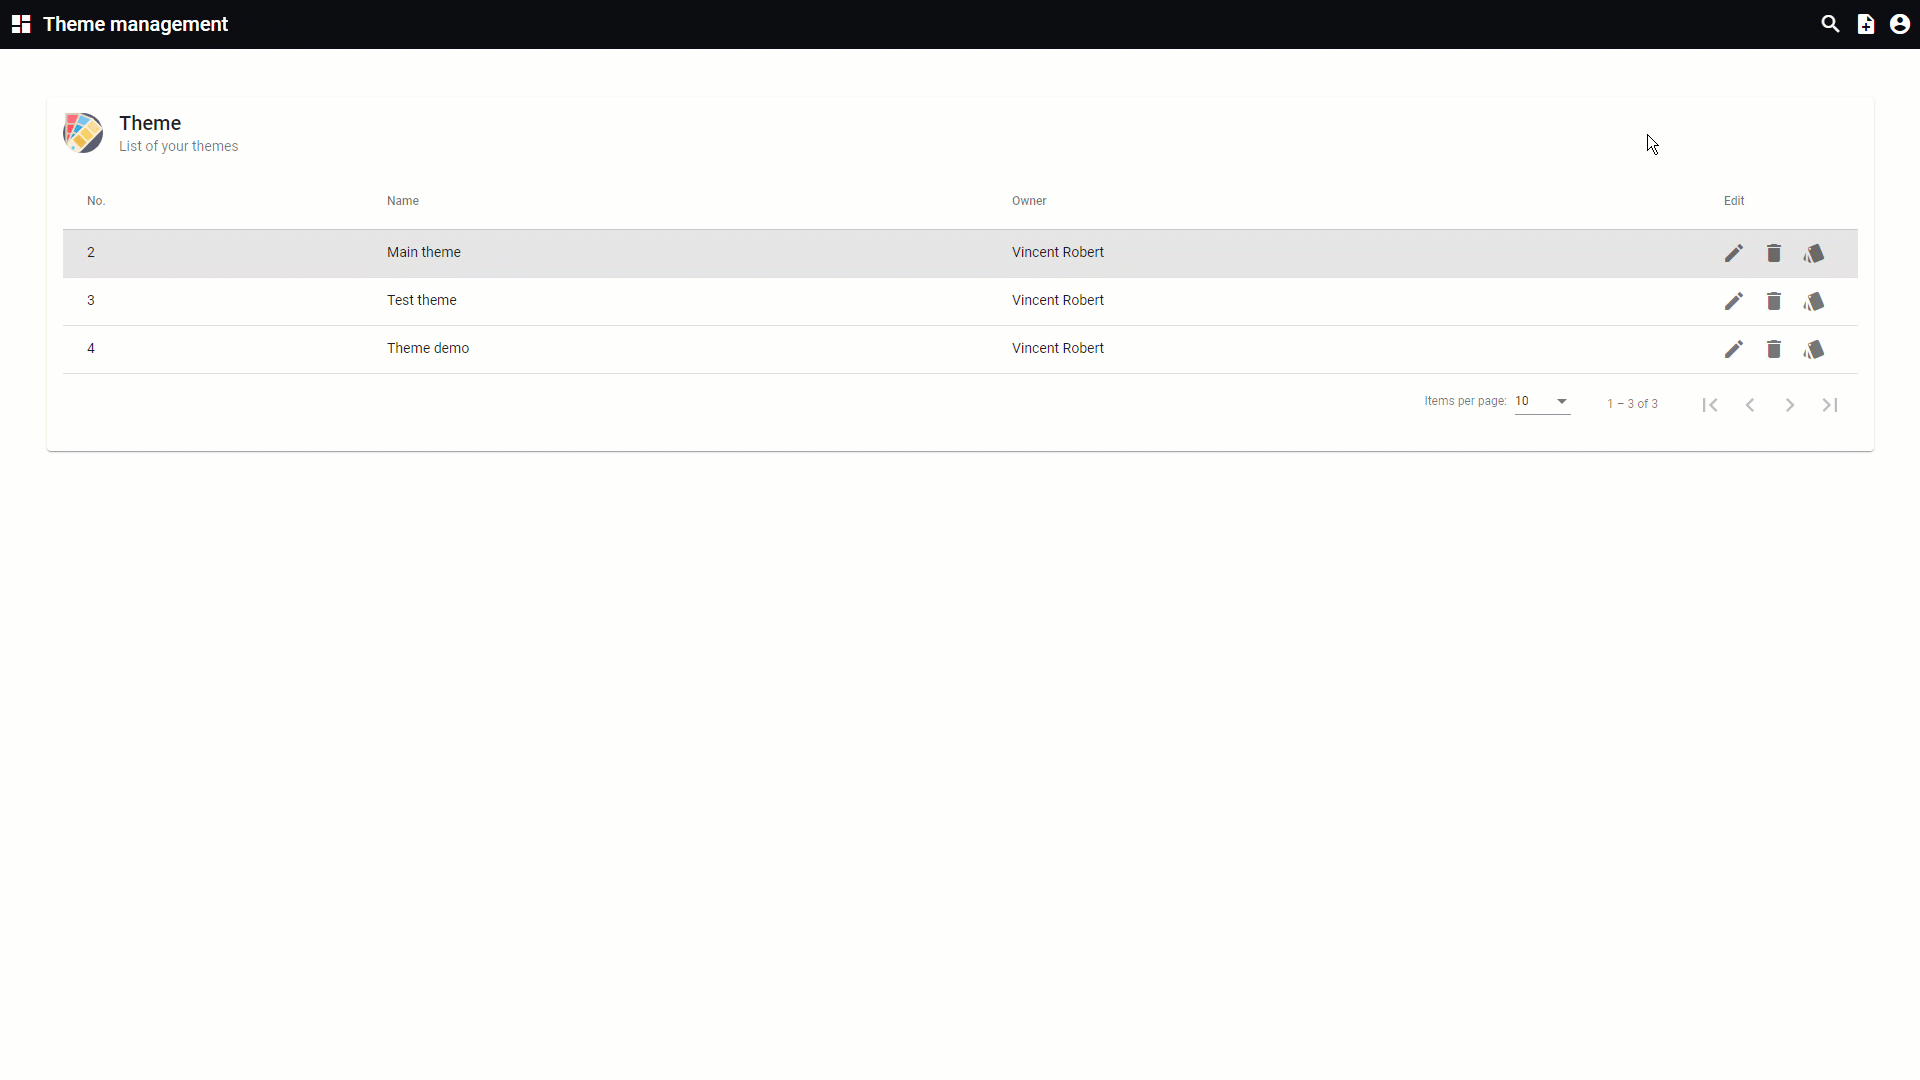Click the Theme palette logo
1920x1080 pixels.
[83, 133]
